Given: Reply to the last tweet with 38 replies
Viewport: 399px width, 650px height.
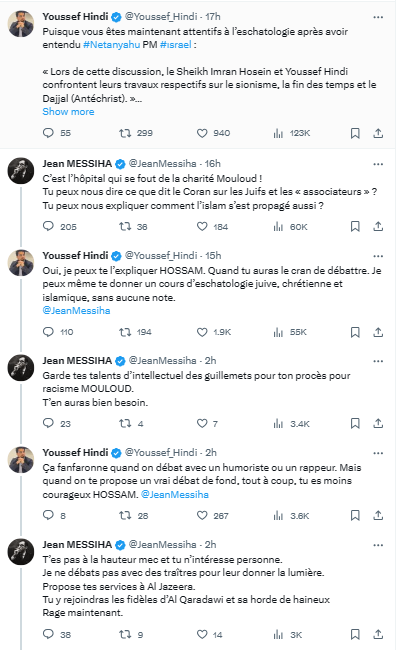Looking at the screenshot, I should [48, 634].
